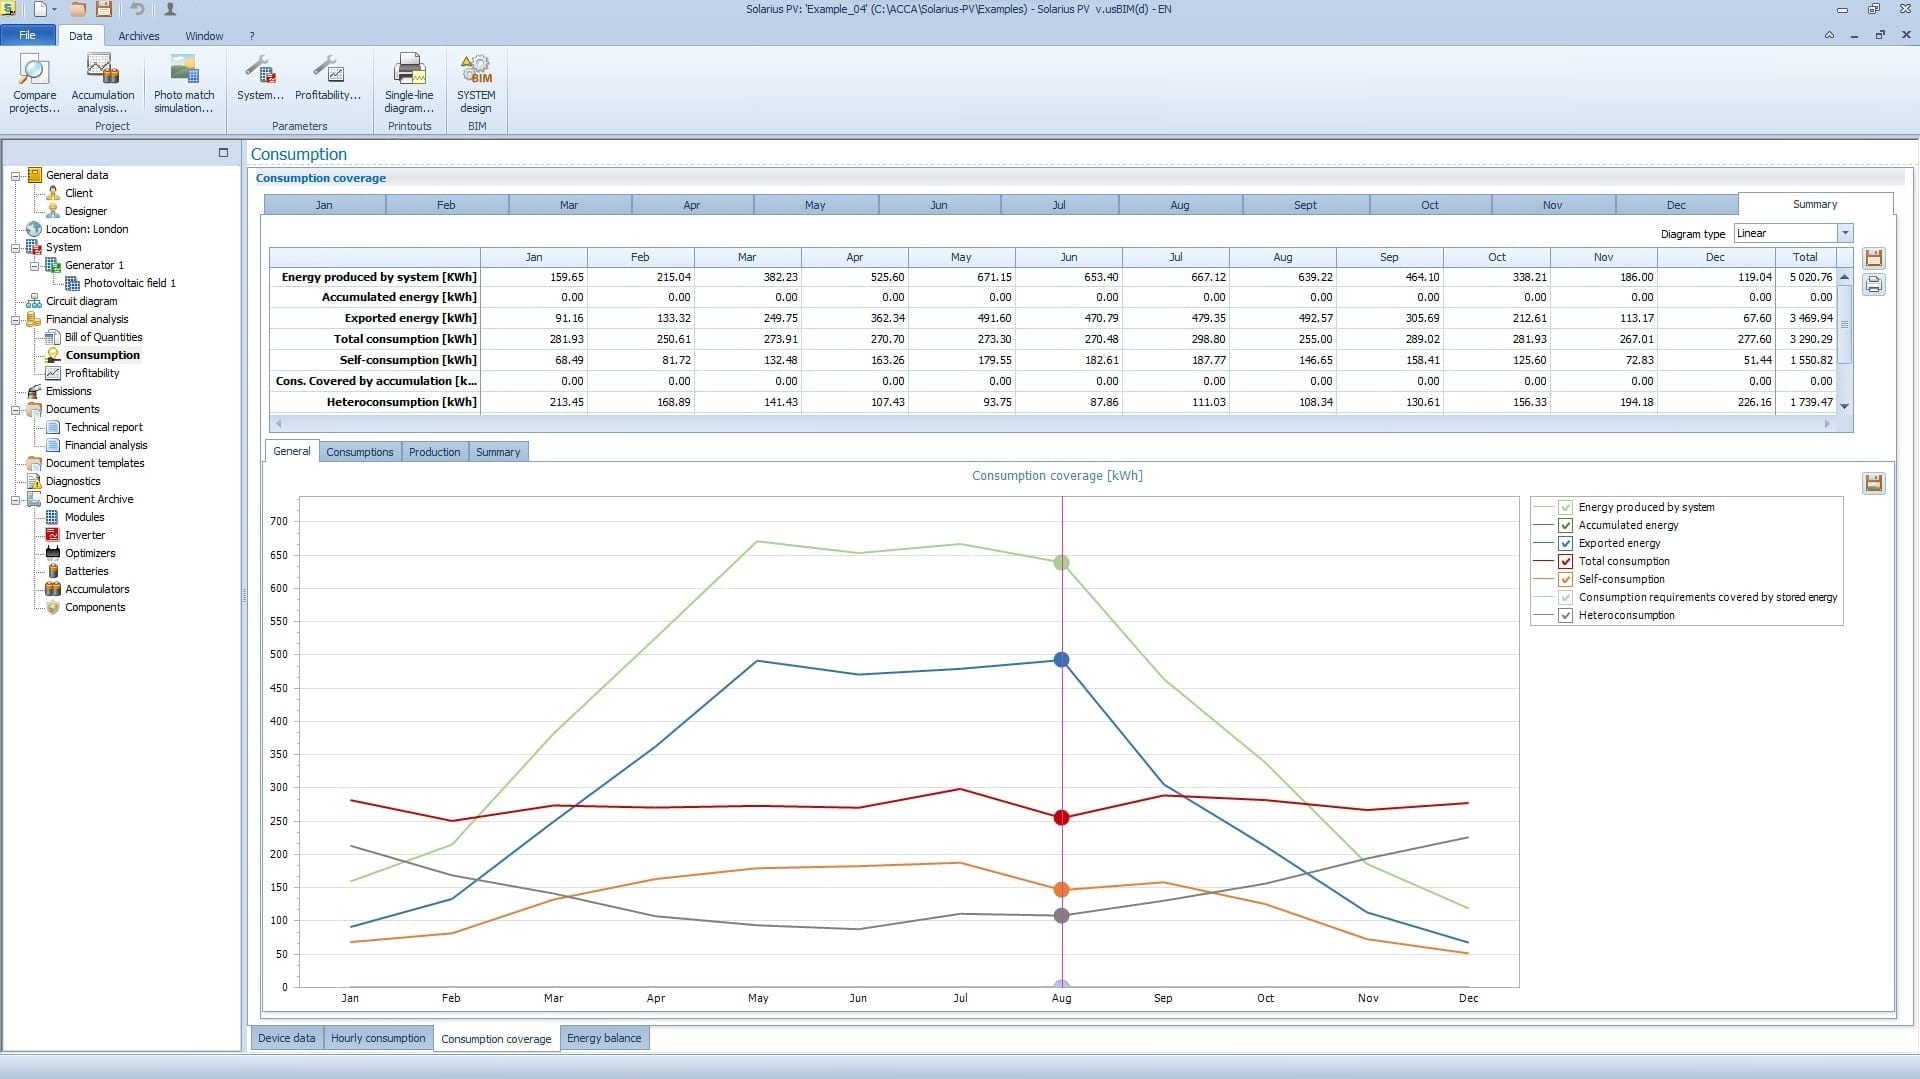Open Hourly consumption bottom tab
Screen dimensions: 1920x1079
[378, 1038]
